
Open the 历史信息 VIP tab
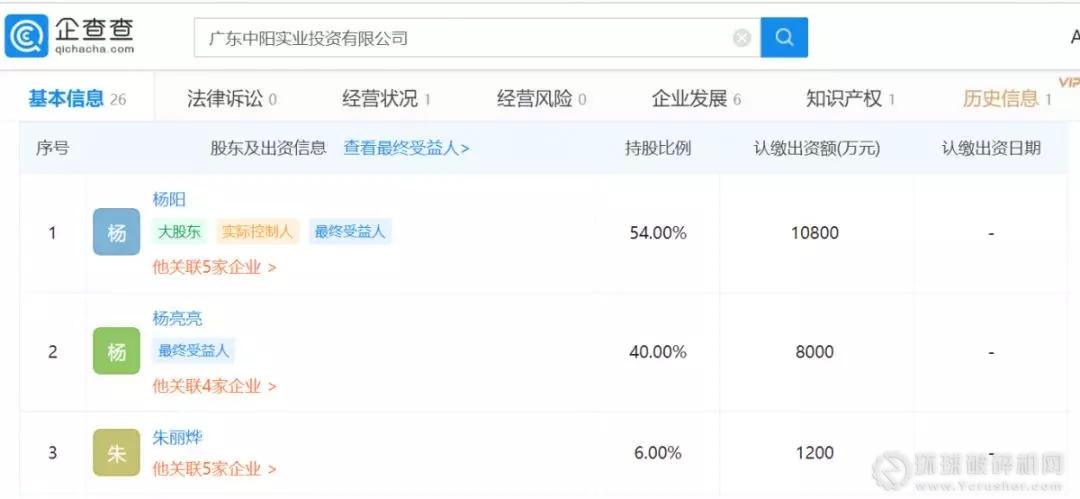coord(1006,98)
